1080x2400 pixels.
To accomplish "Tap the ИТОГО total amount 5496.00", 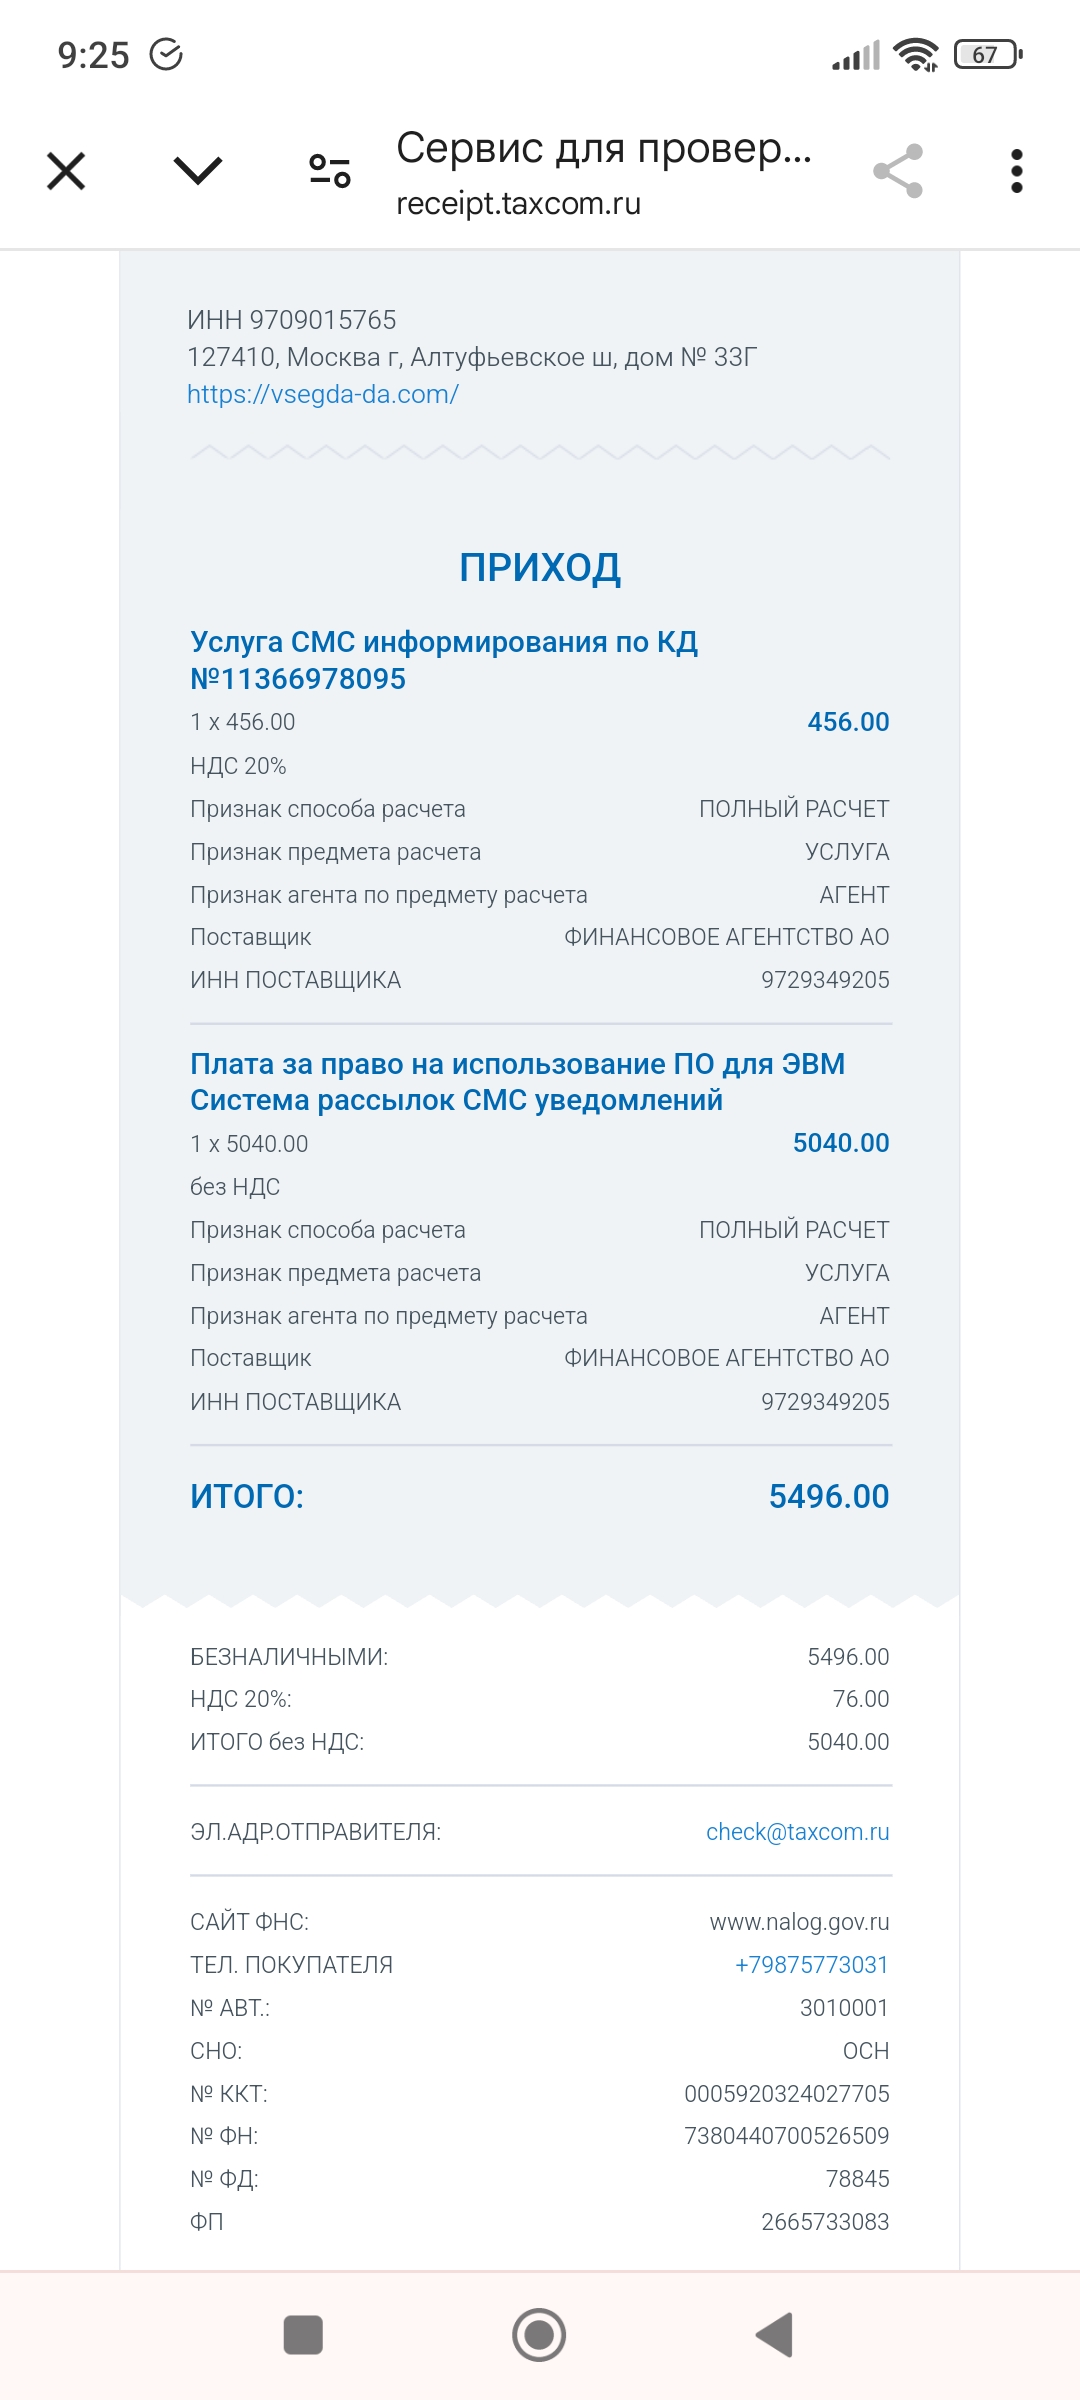I will [828, 1496].
